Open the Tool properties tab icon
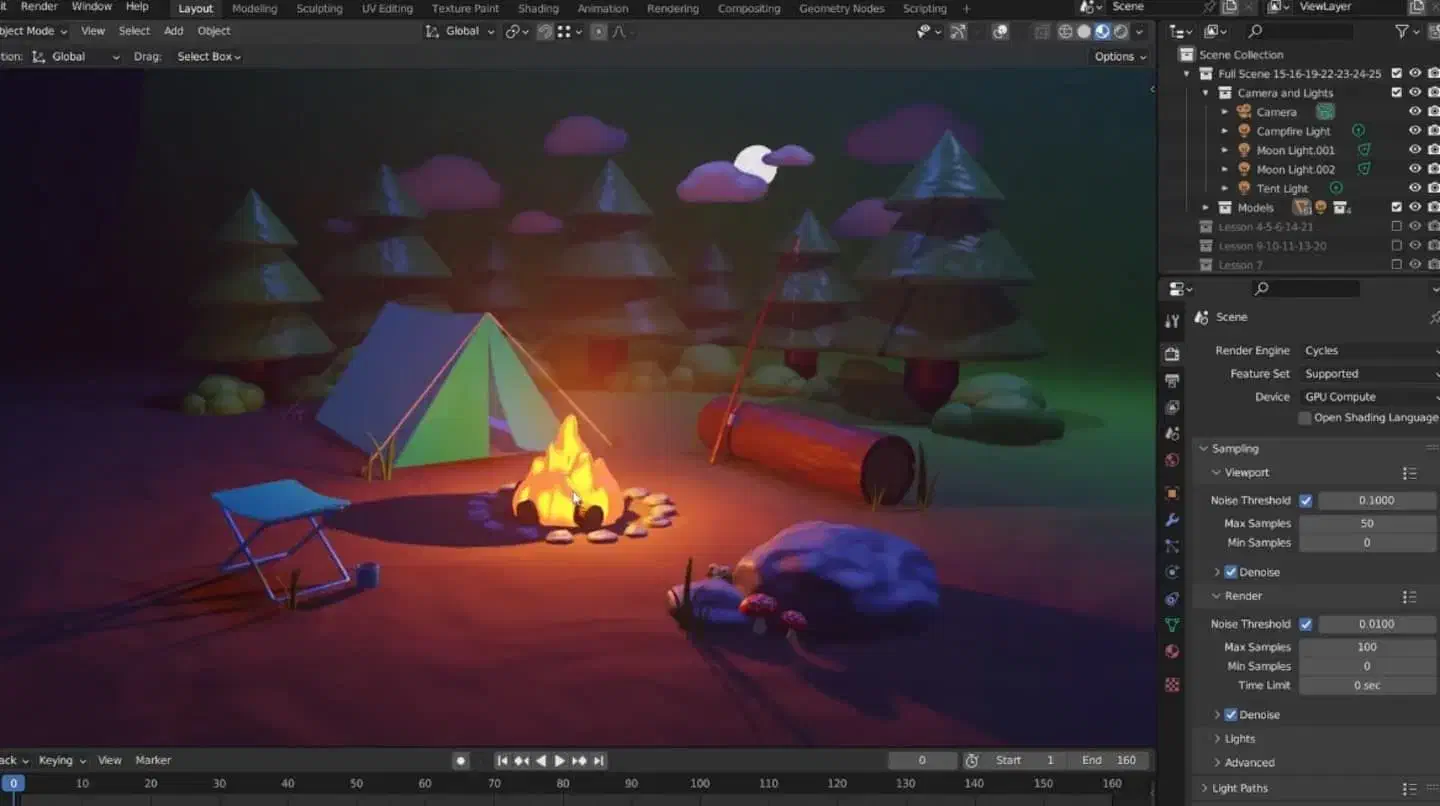1440x806 pixels. pos(1172,321)
